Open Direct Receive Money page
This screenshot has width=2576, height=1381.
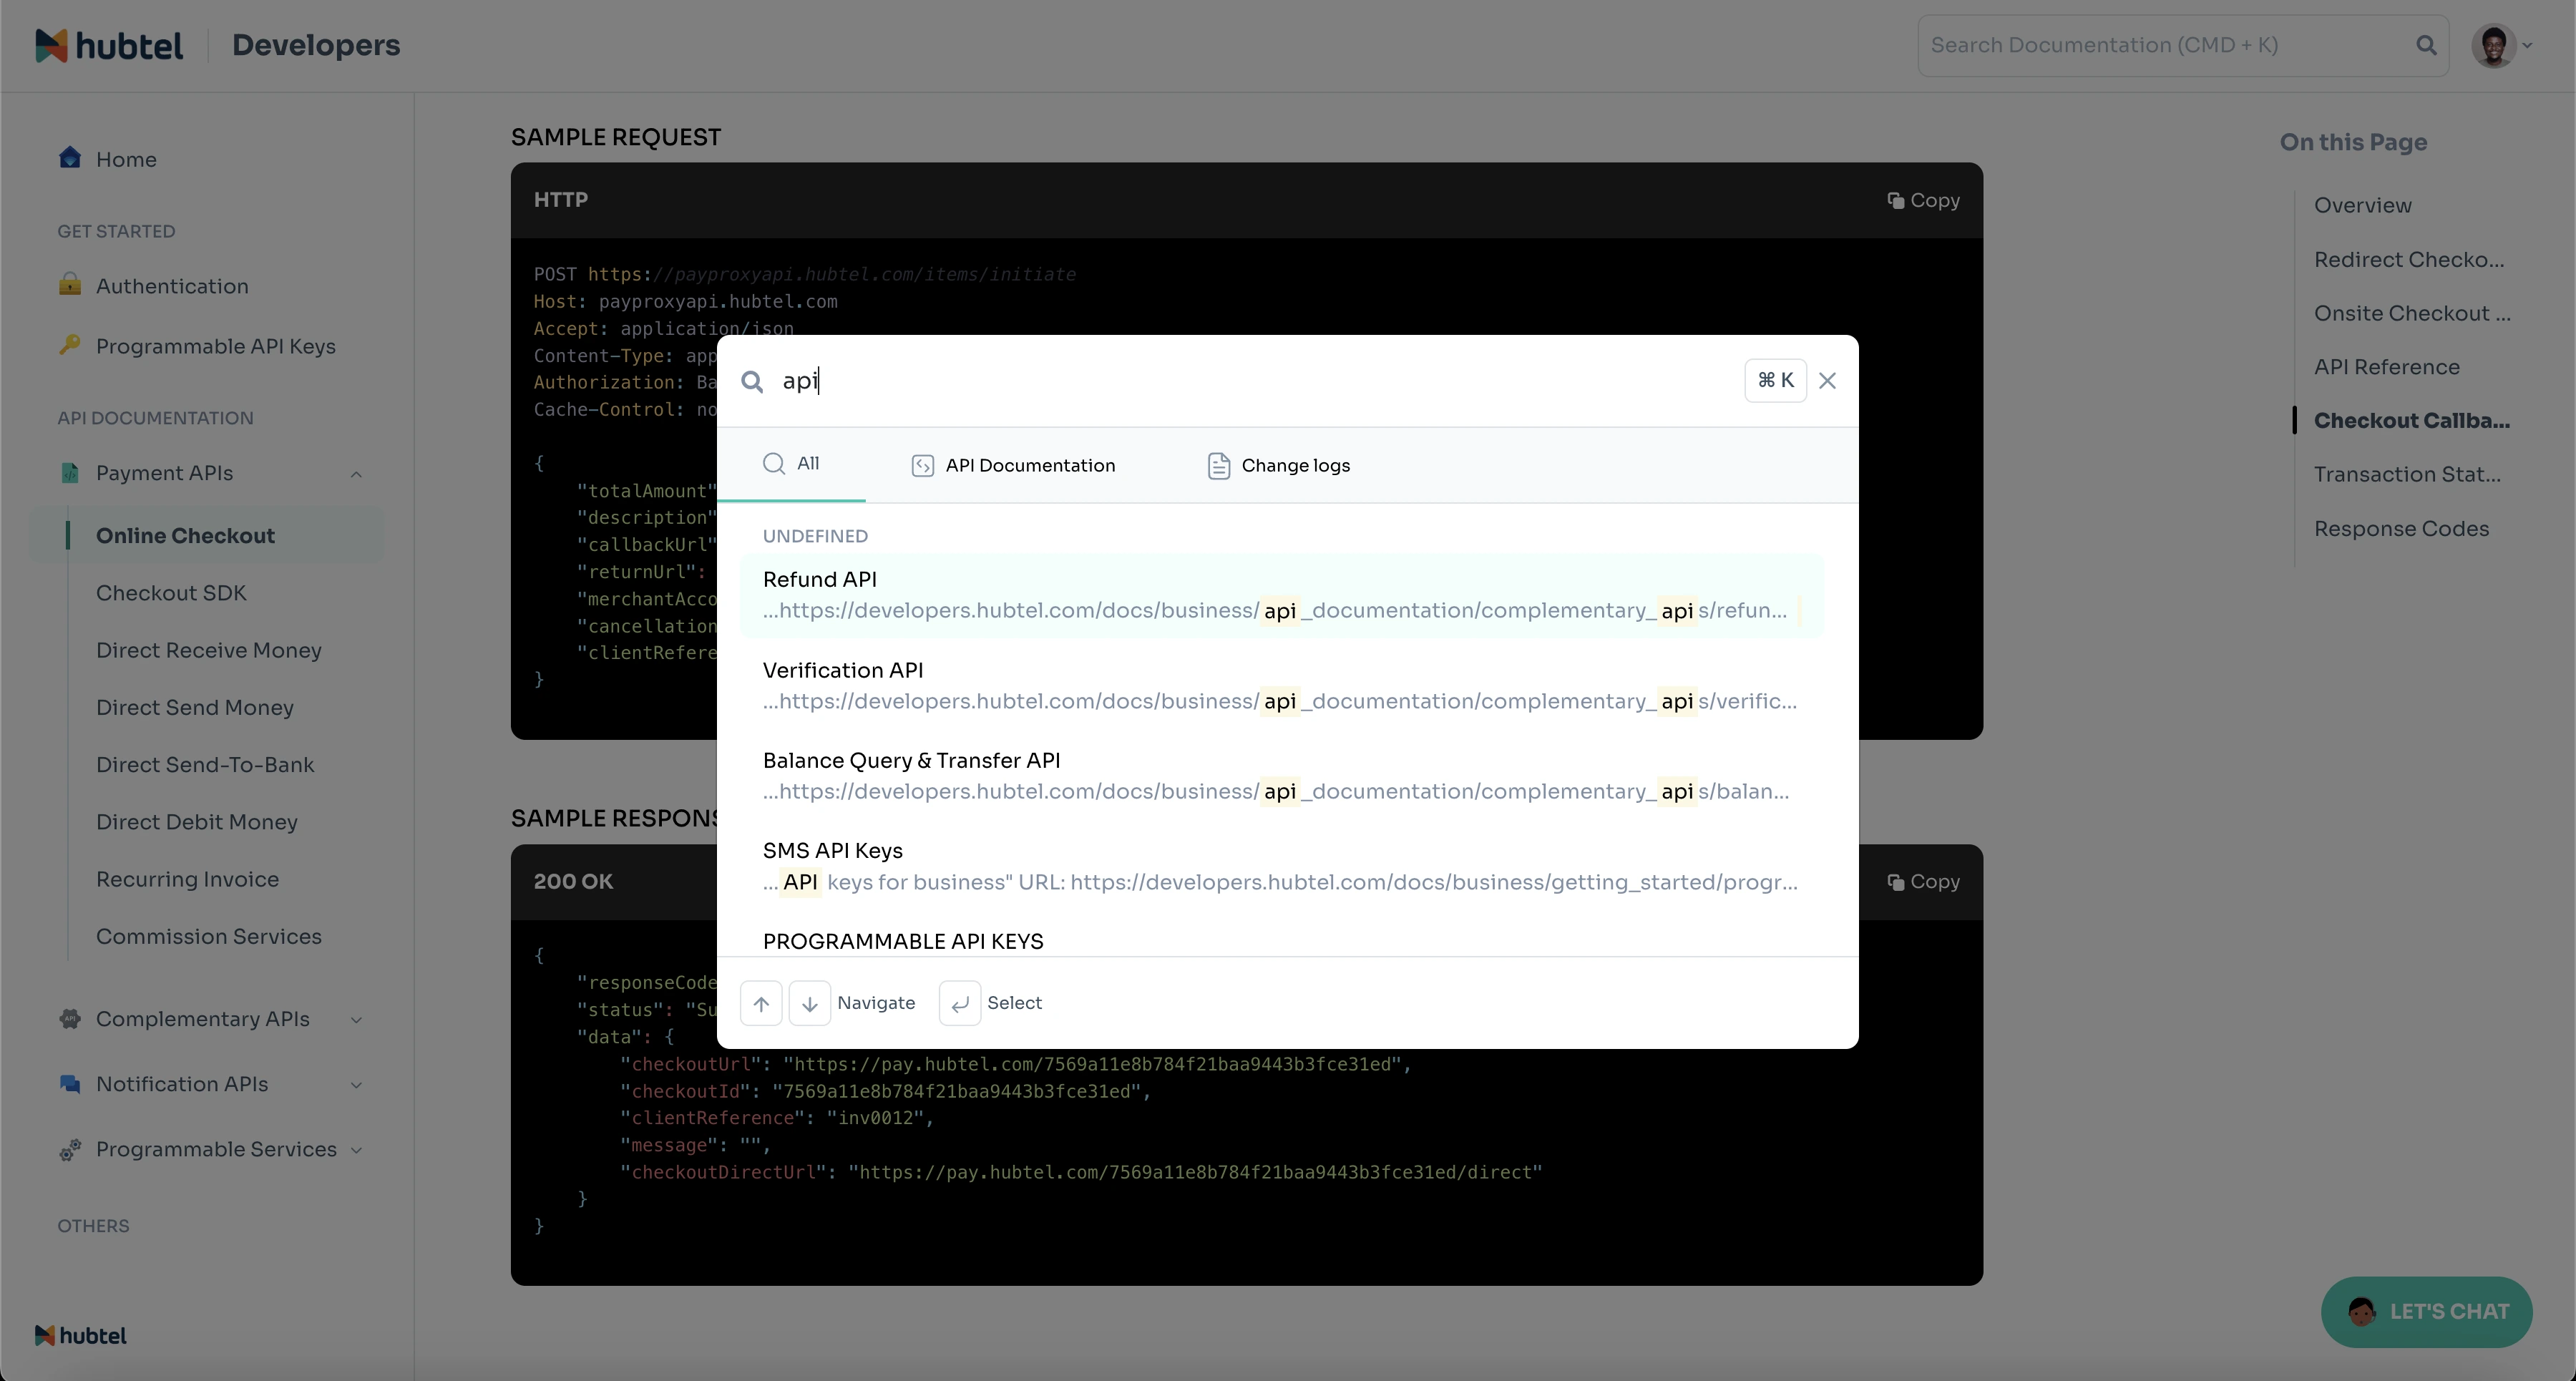(x=209, y=650)
